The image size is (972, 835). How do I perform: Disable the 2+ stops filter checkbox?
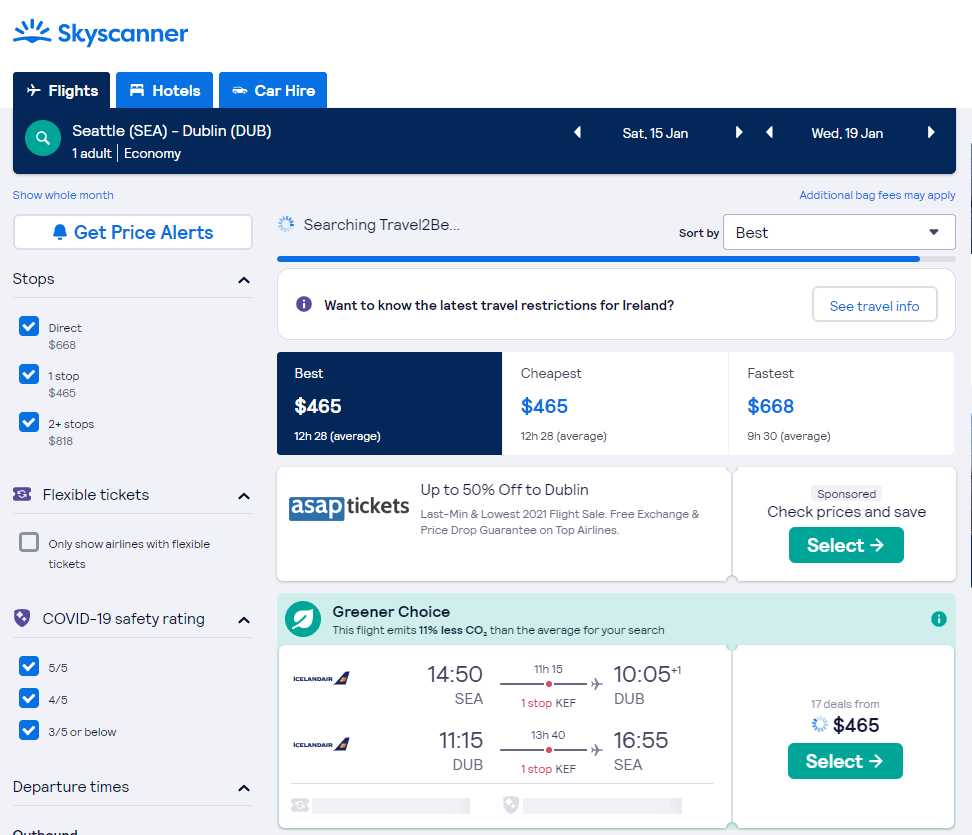28,422
